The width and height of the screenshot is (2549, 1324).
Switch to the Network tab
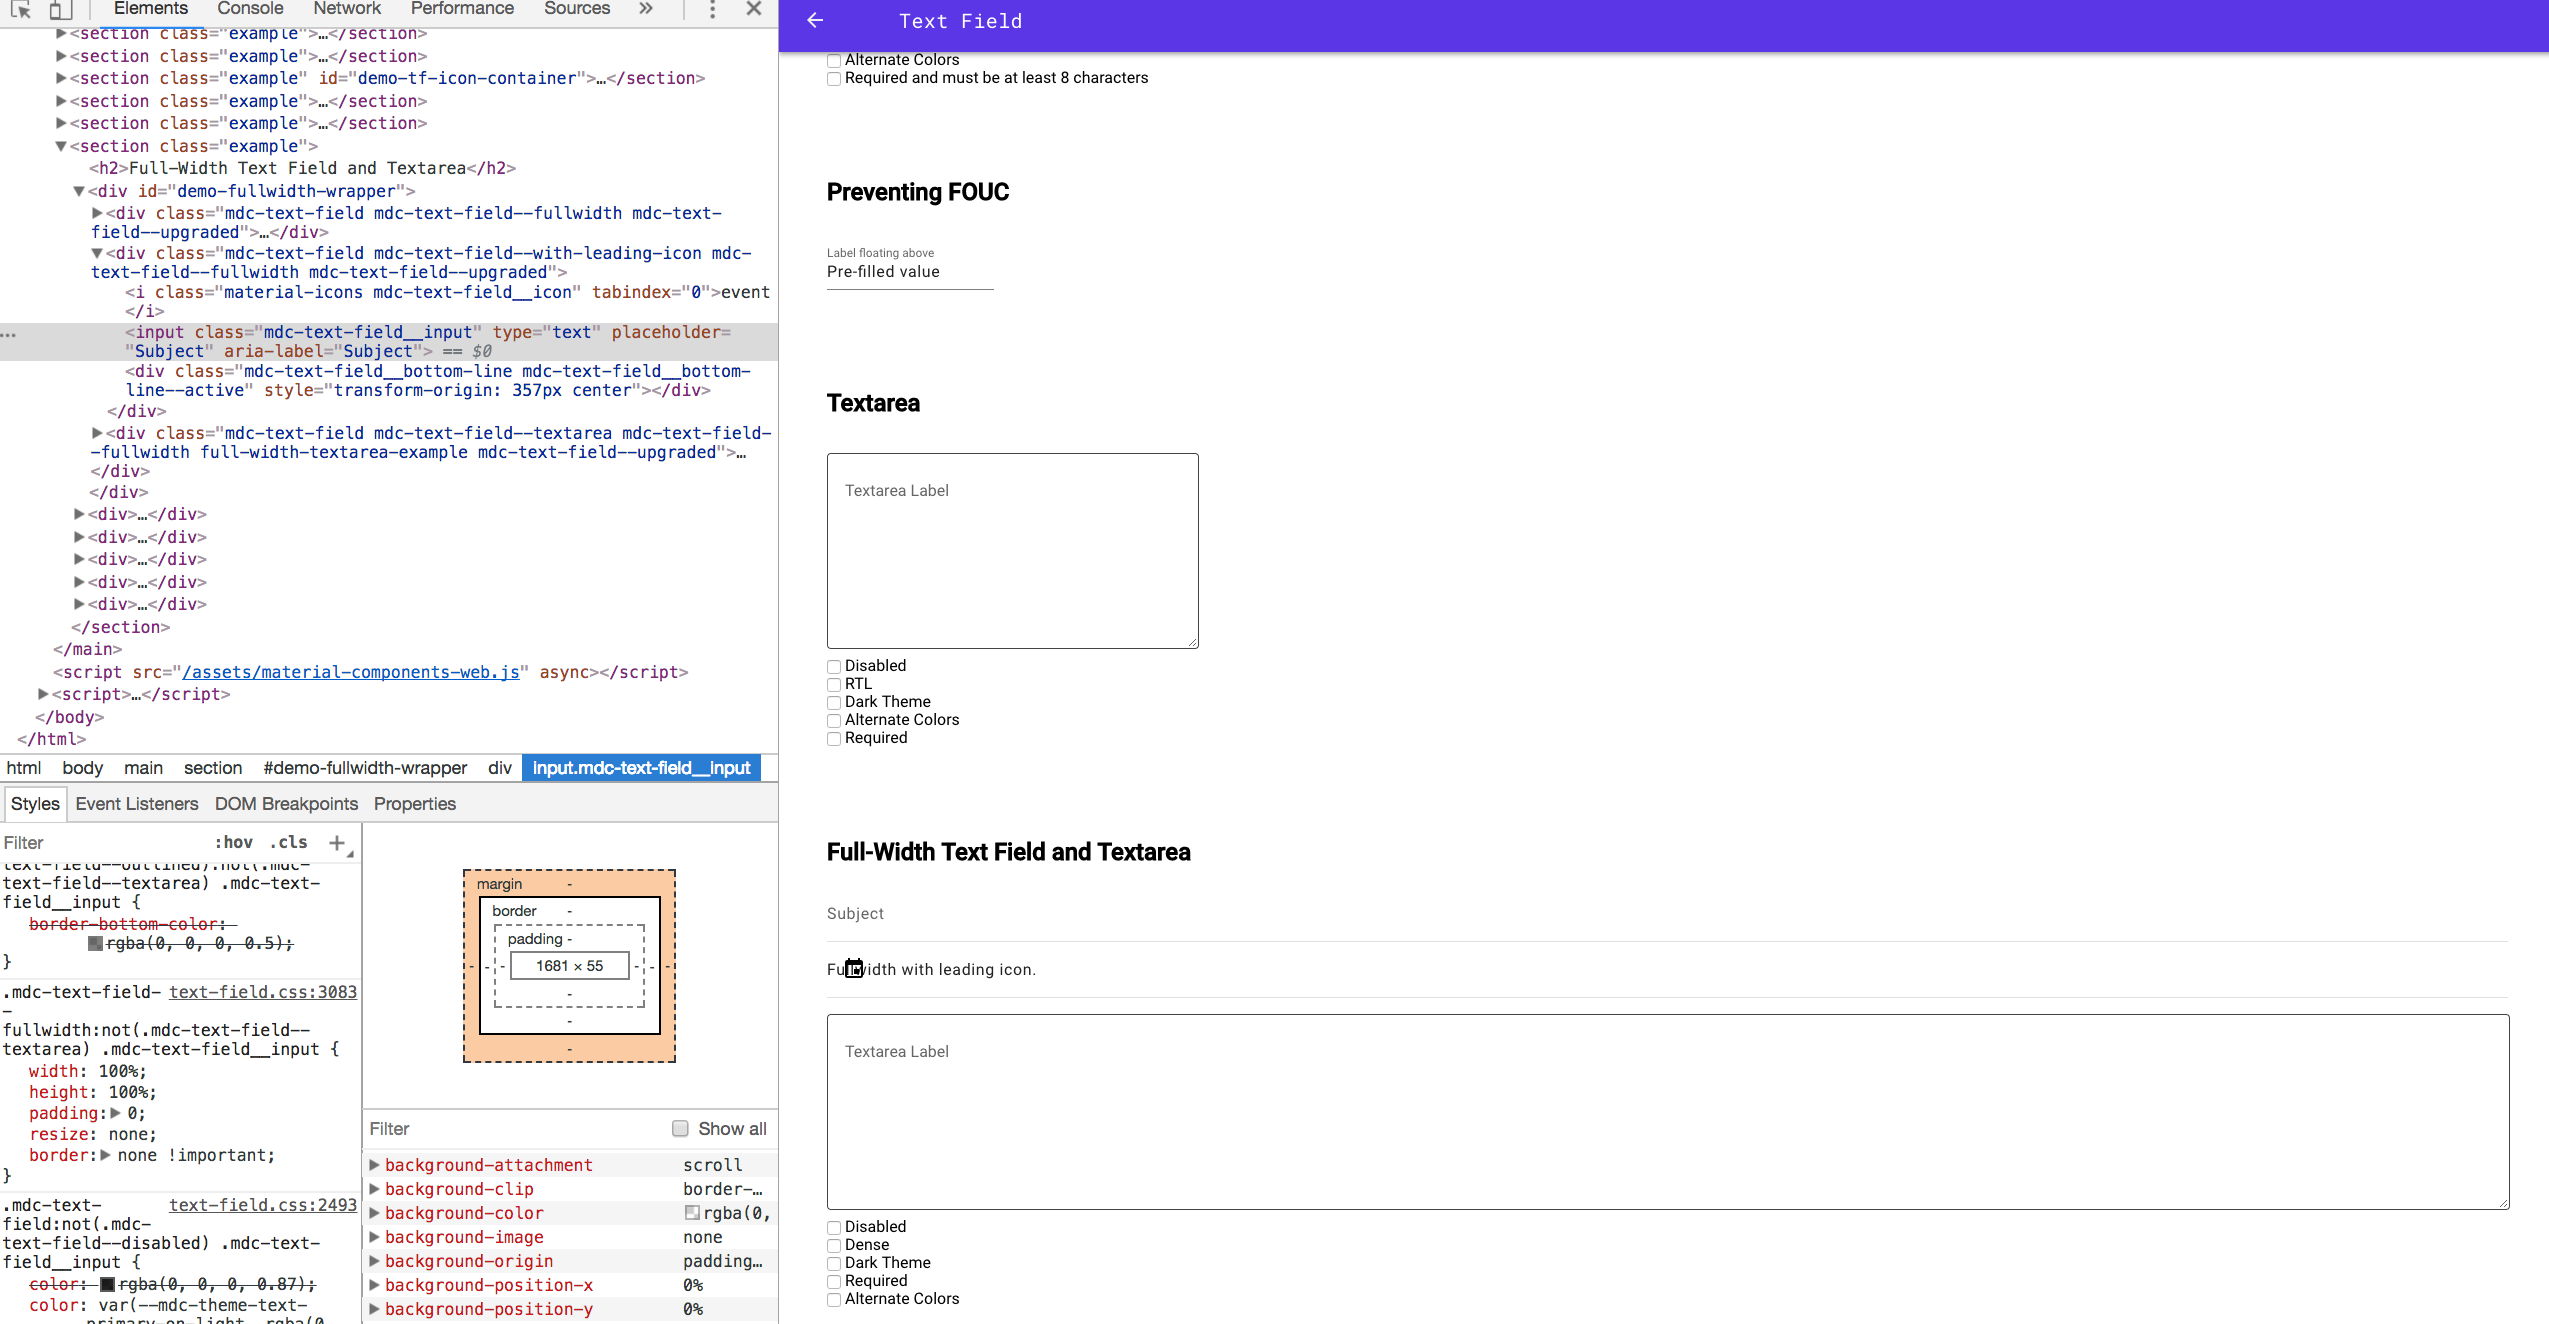click(x=346, y=9)
